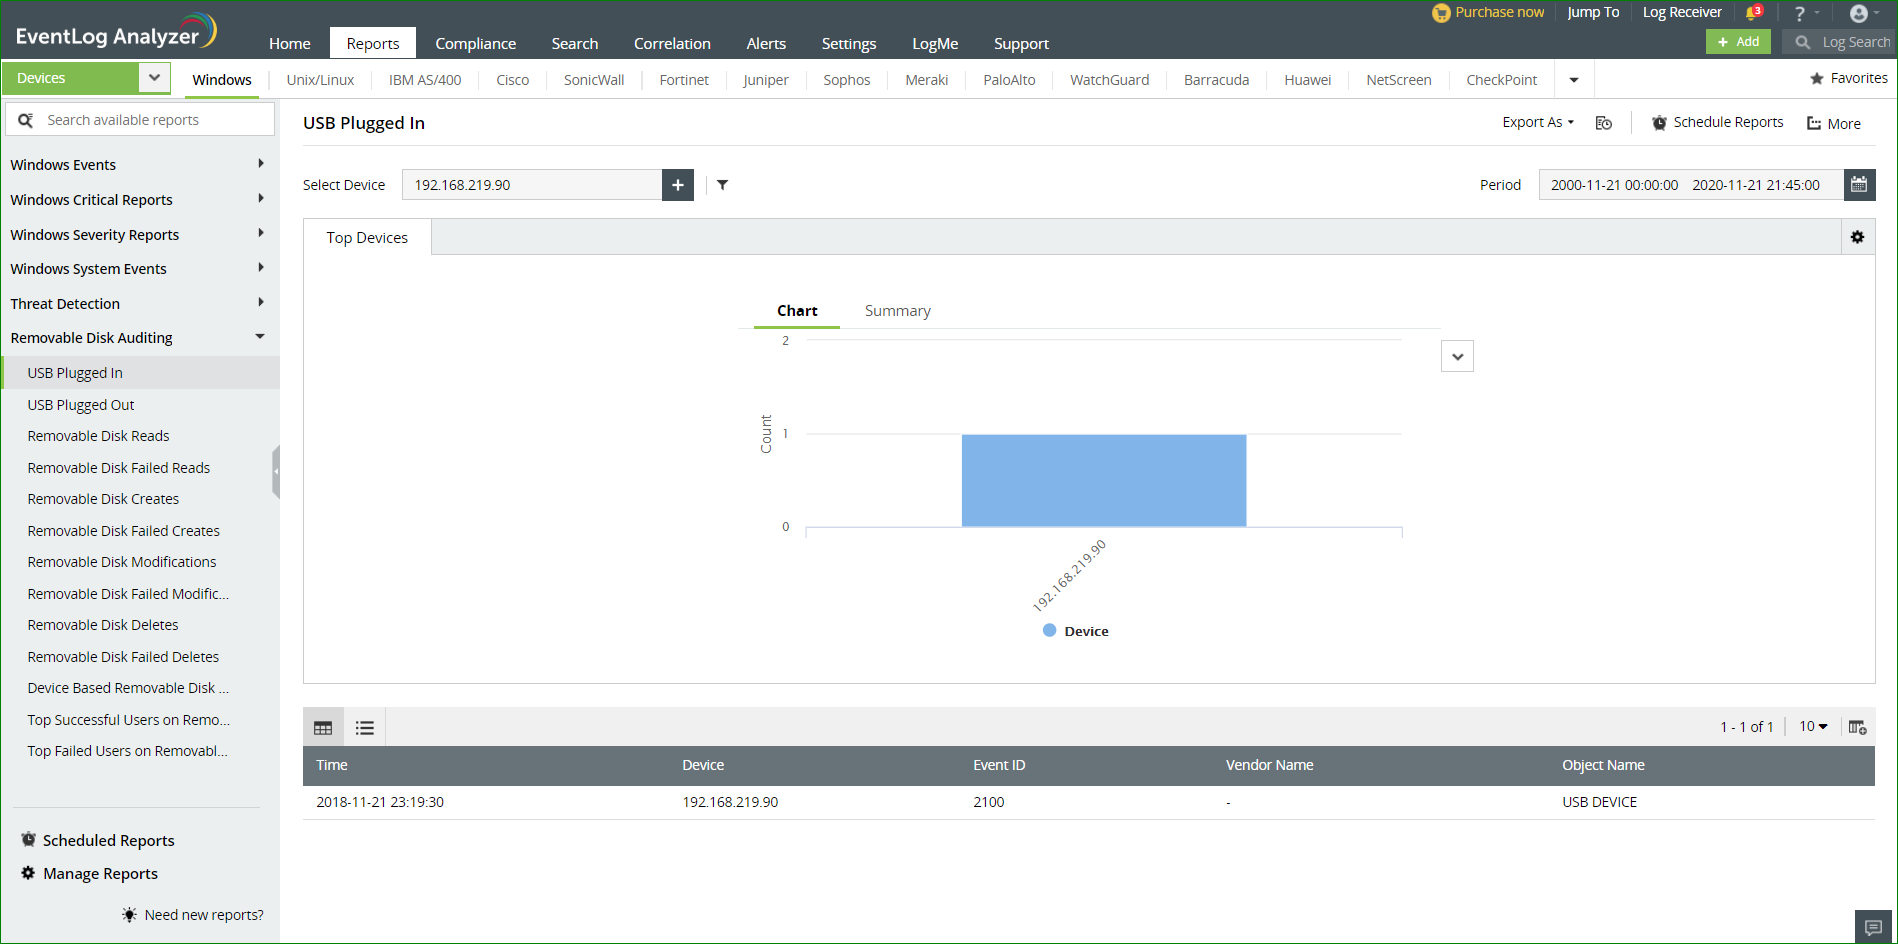
Task: Click the Manage Reports gear icon
Action: 28,873
